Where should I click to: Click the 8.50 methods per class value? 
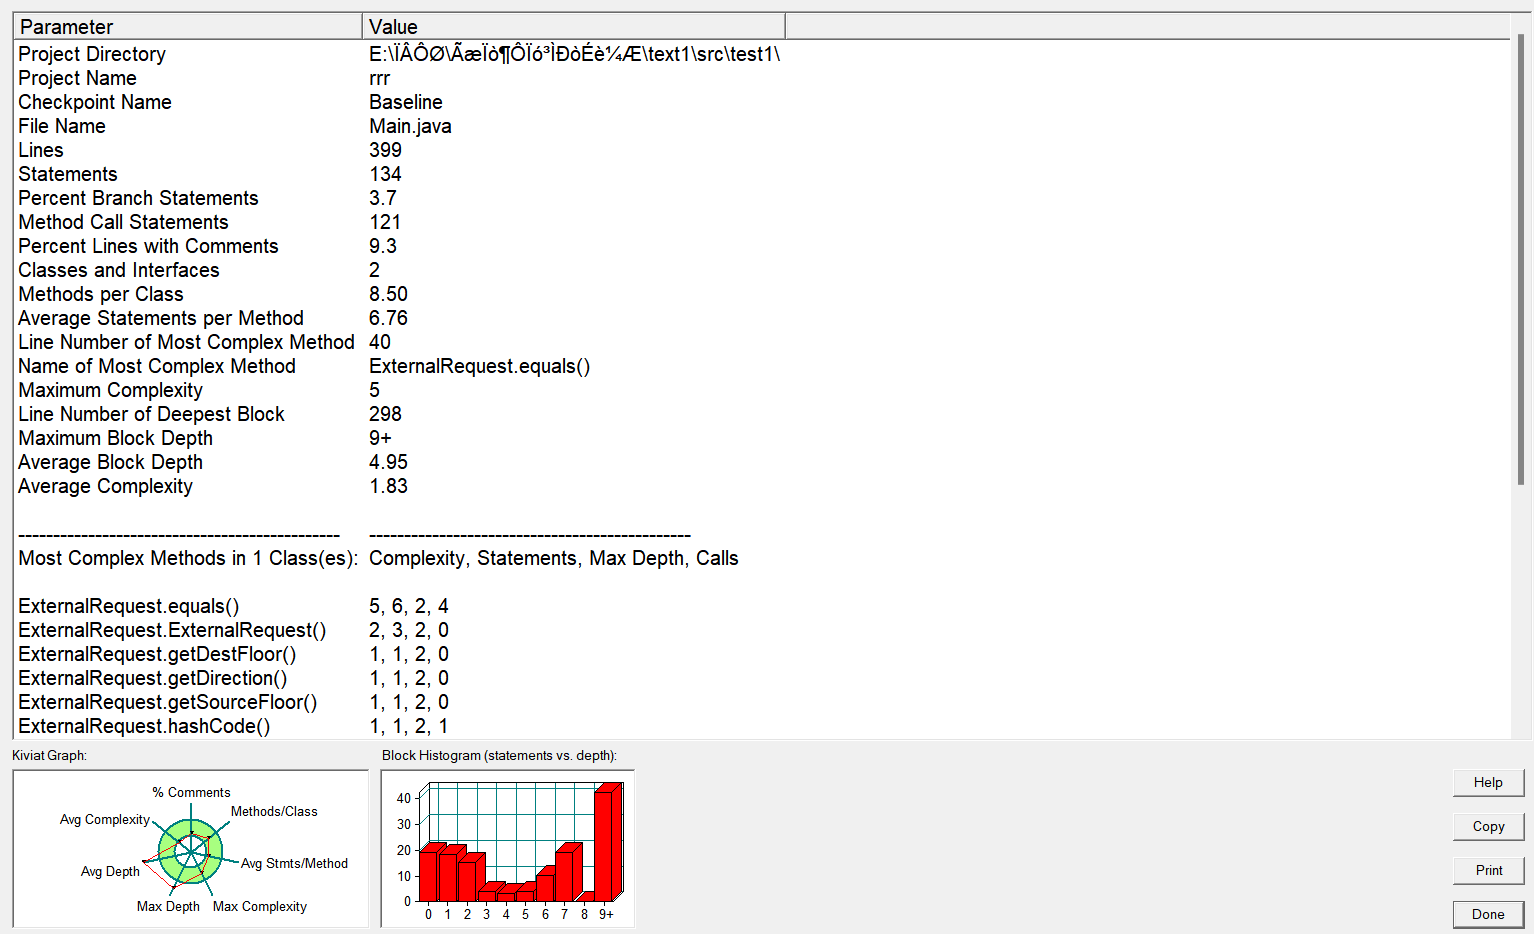coord(388,294)
